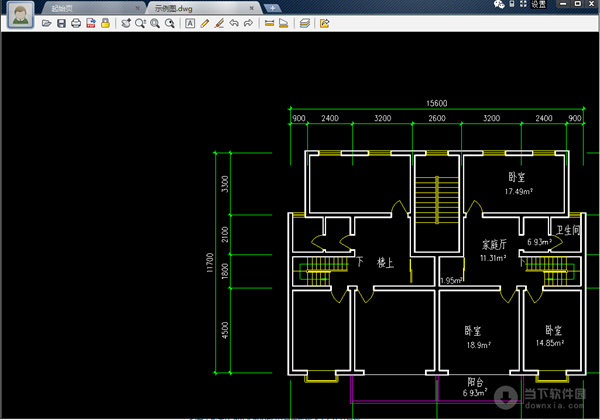Click the measure distance ruler tool
This screenshot has width=600, height=420.
coord(268,23)
